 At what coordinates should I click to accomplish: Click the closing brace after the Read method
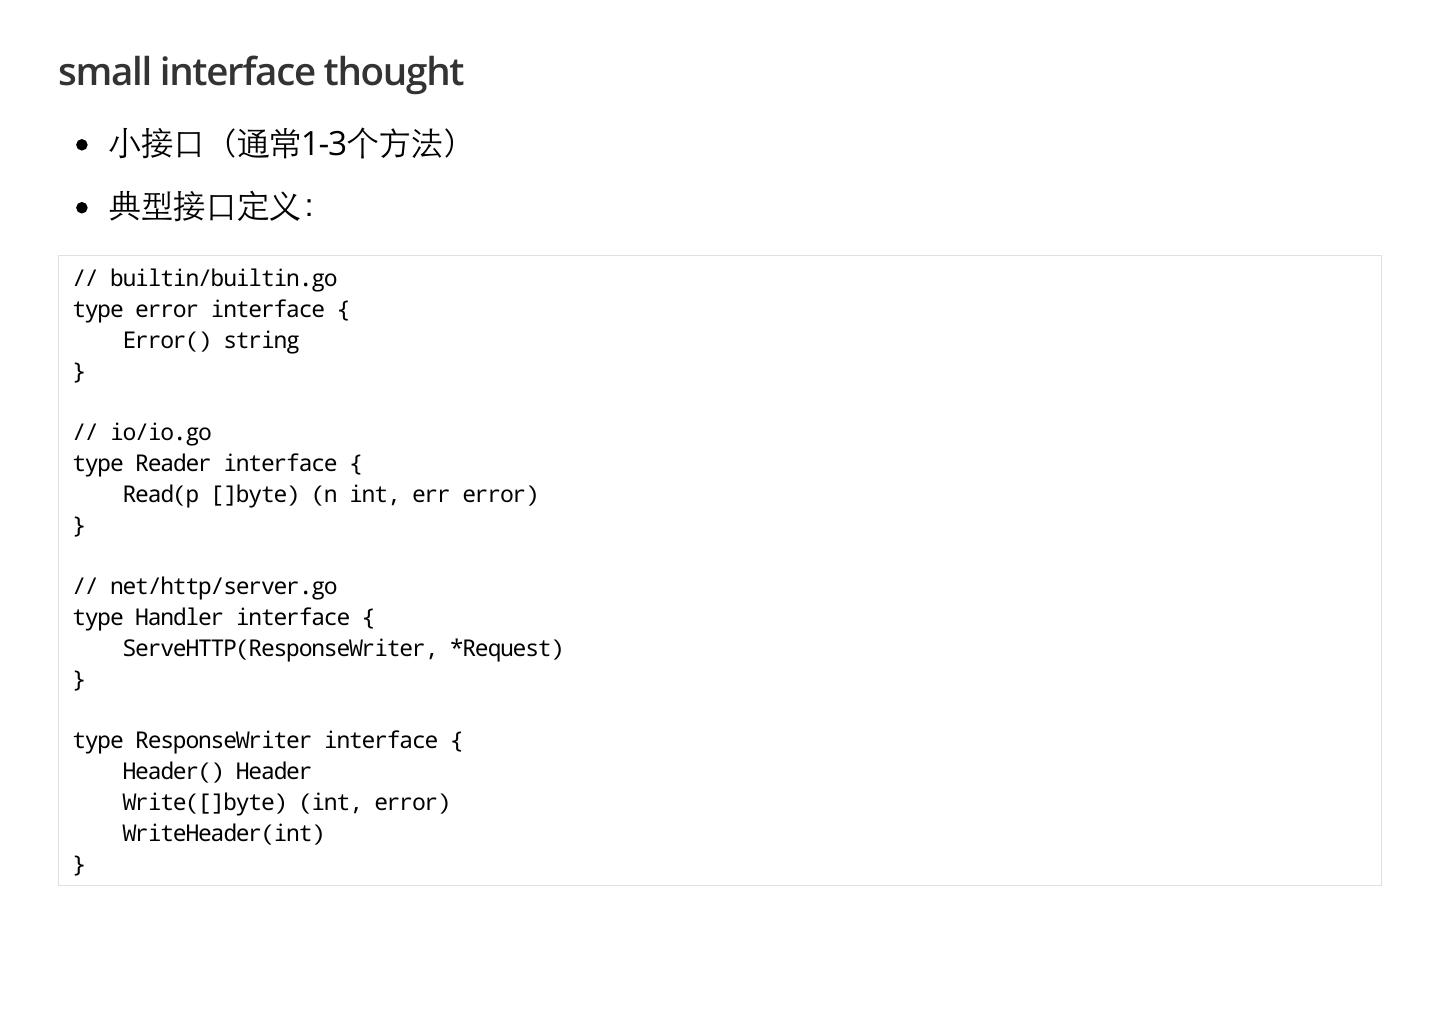tap(79, 526)
